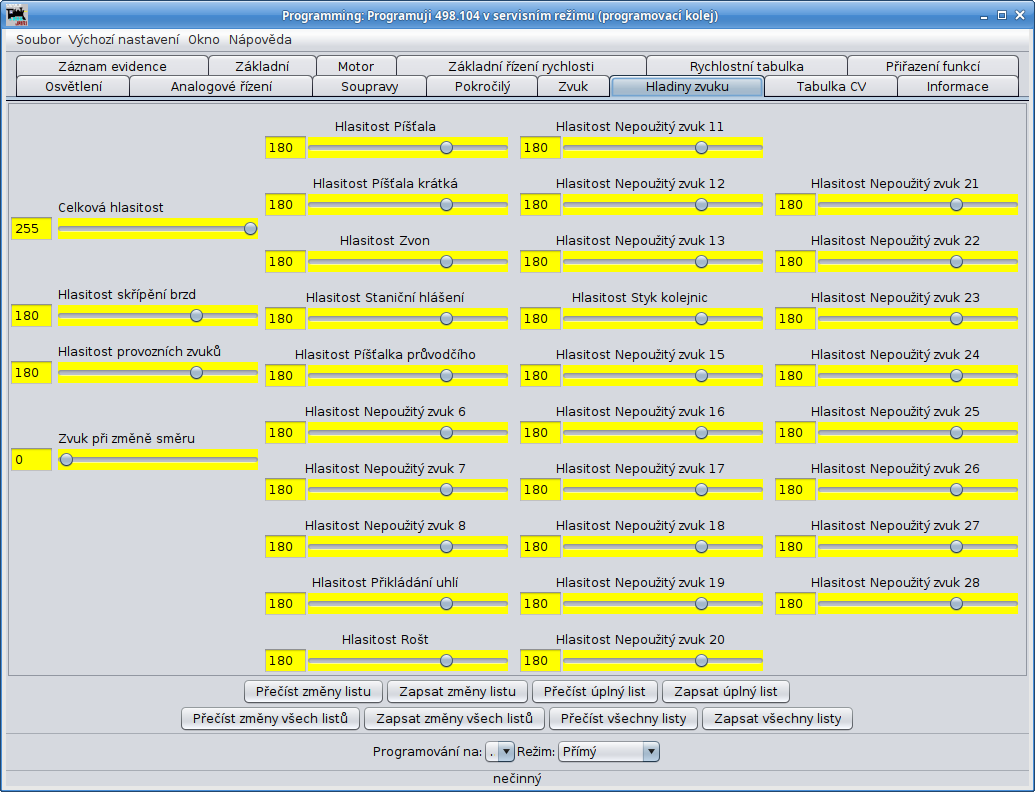
Task: Click the Hlasitost skřípění brzd value field
Action: (x=31, y=316)
